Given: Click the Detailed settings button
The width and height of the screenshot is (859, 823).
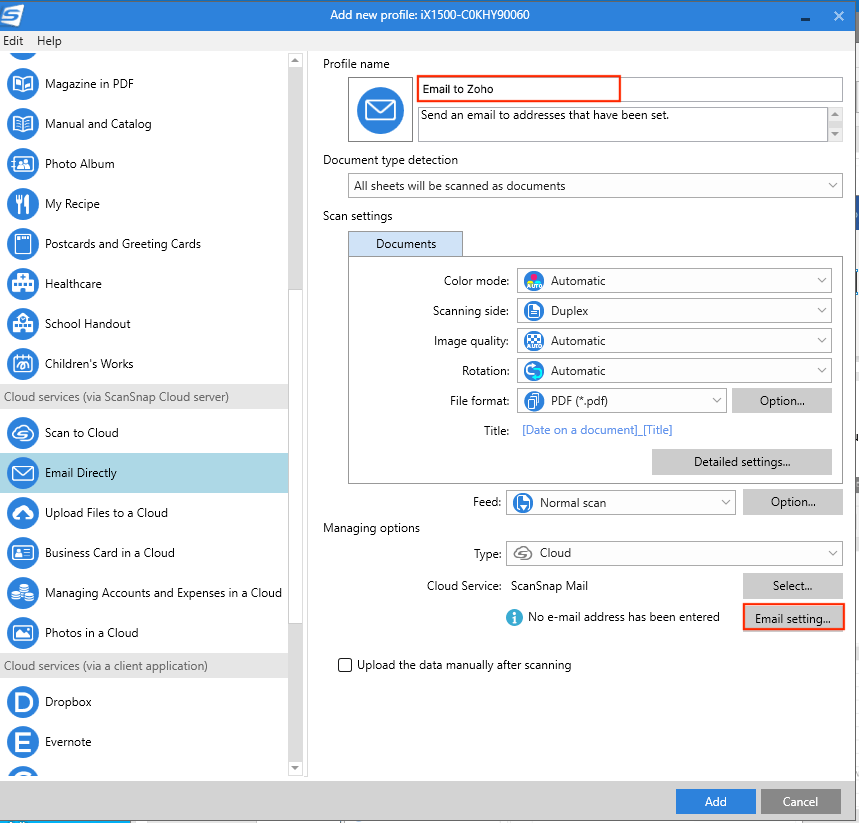Looking at the screenshot, I should [x=741, y=462].
